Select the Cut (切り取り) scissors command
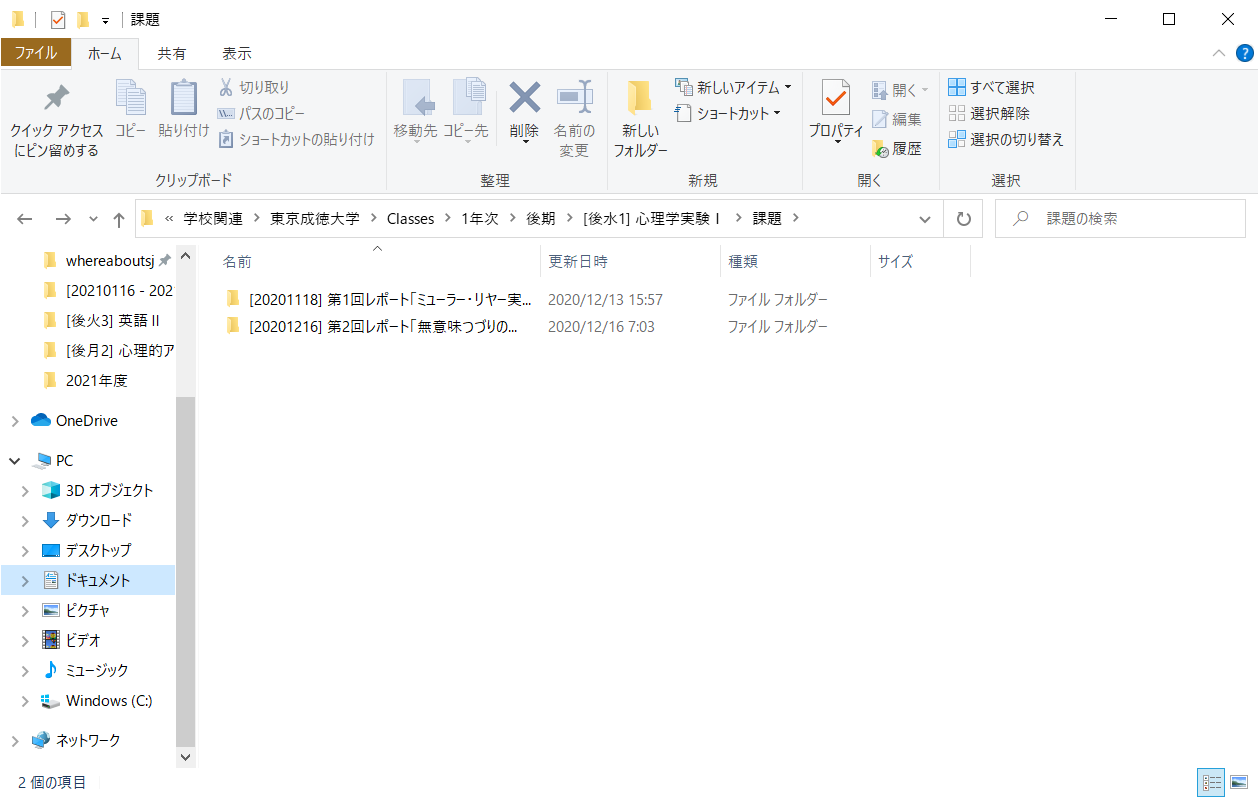This screenshot has width=1259, height=798. (254, 88)
